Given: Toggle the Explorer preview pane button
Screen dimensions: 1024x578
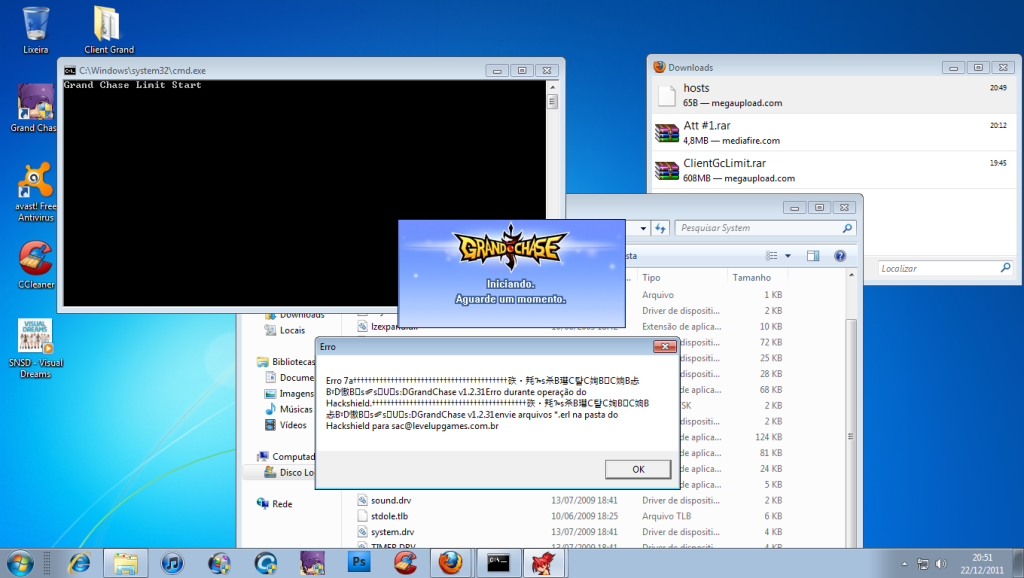Looking at the screenshot, I should point(813,256).
